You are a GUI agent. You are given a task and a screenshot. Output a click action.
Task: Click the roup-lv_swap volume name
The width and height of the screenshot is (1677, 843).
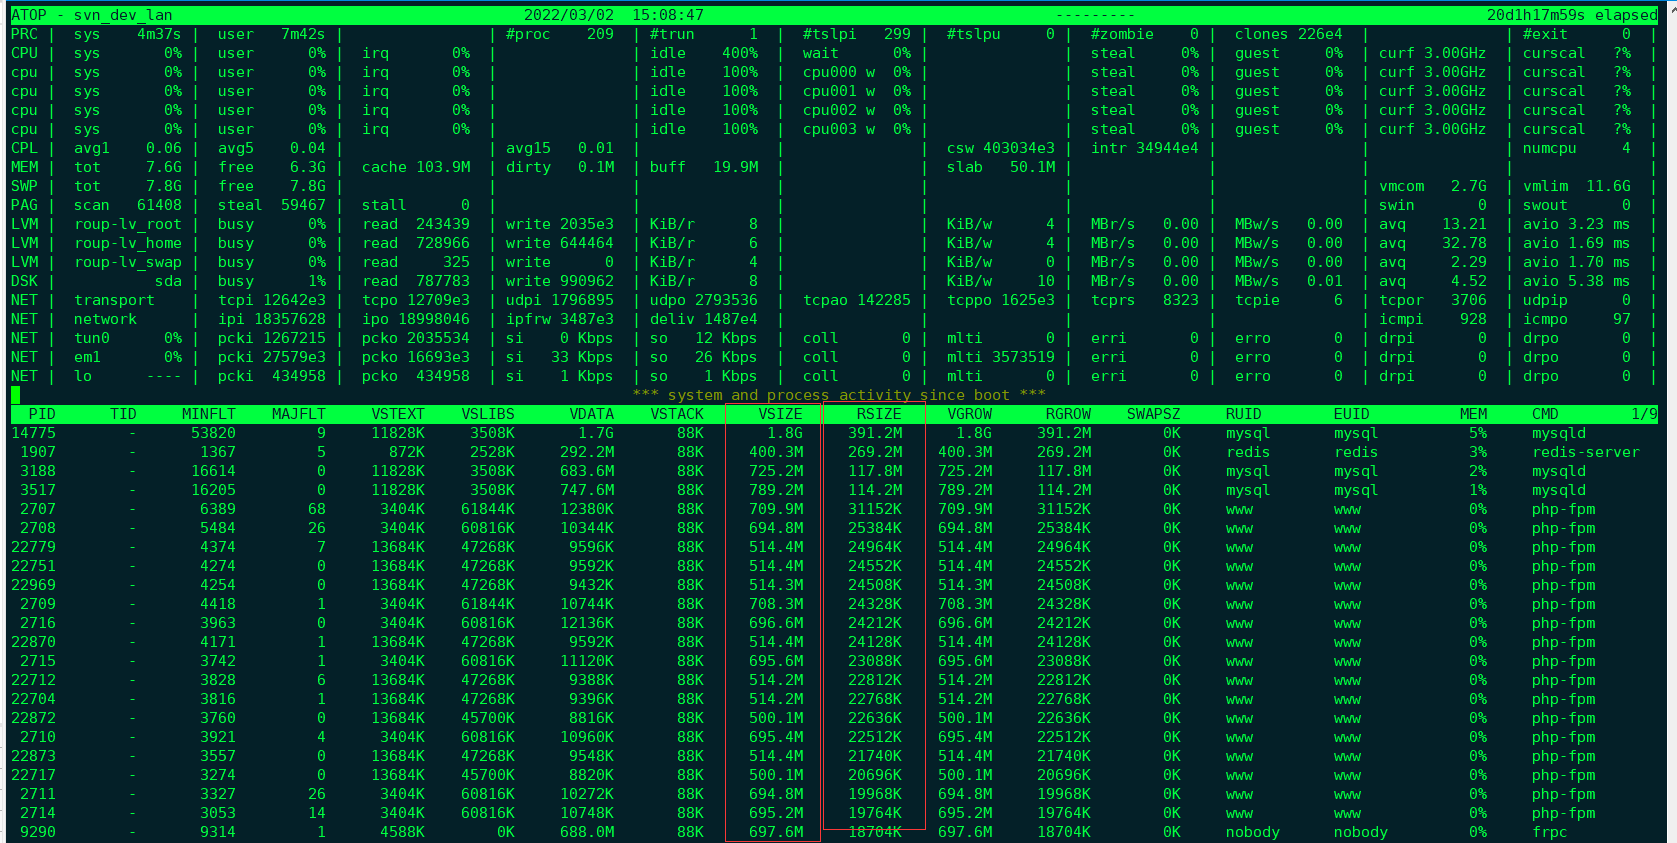click(x=128, y=262)
